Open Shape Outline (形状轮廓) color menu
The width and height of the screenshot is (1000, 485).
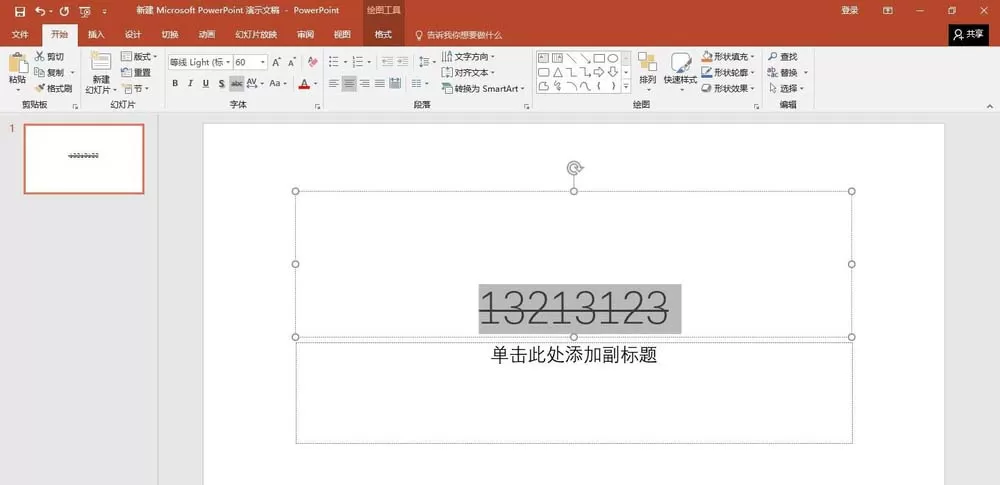(x=728, y=73)
